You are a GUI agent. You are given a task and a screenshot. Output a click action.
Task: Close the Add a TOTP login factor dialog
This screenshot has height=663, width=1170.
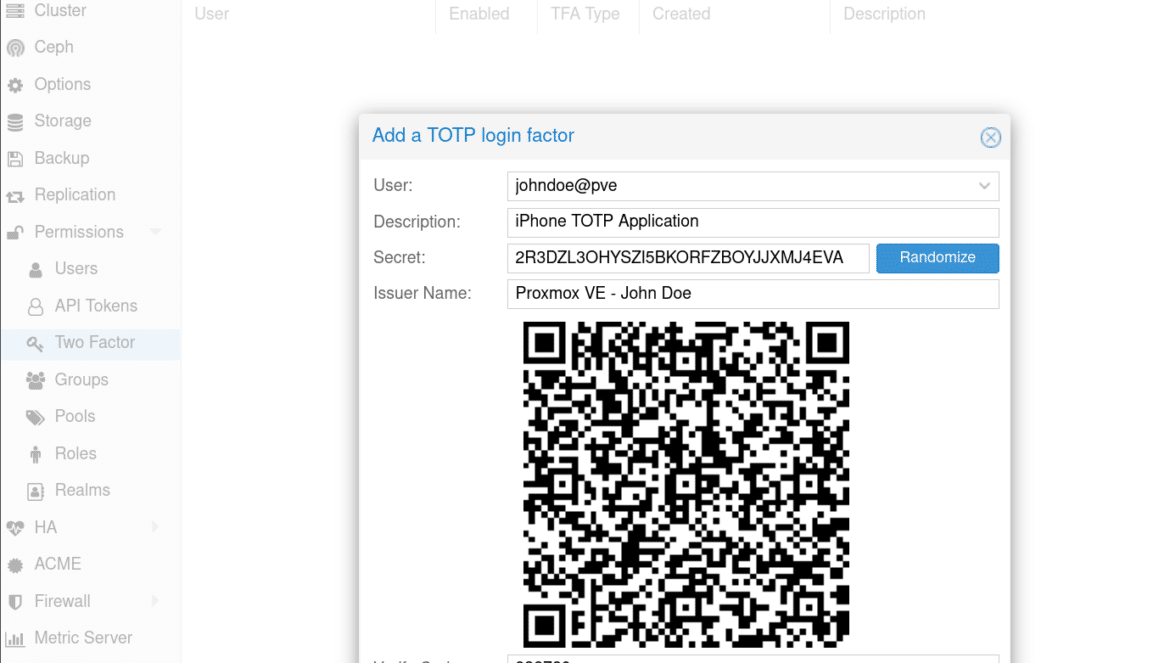click(990, 137)
